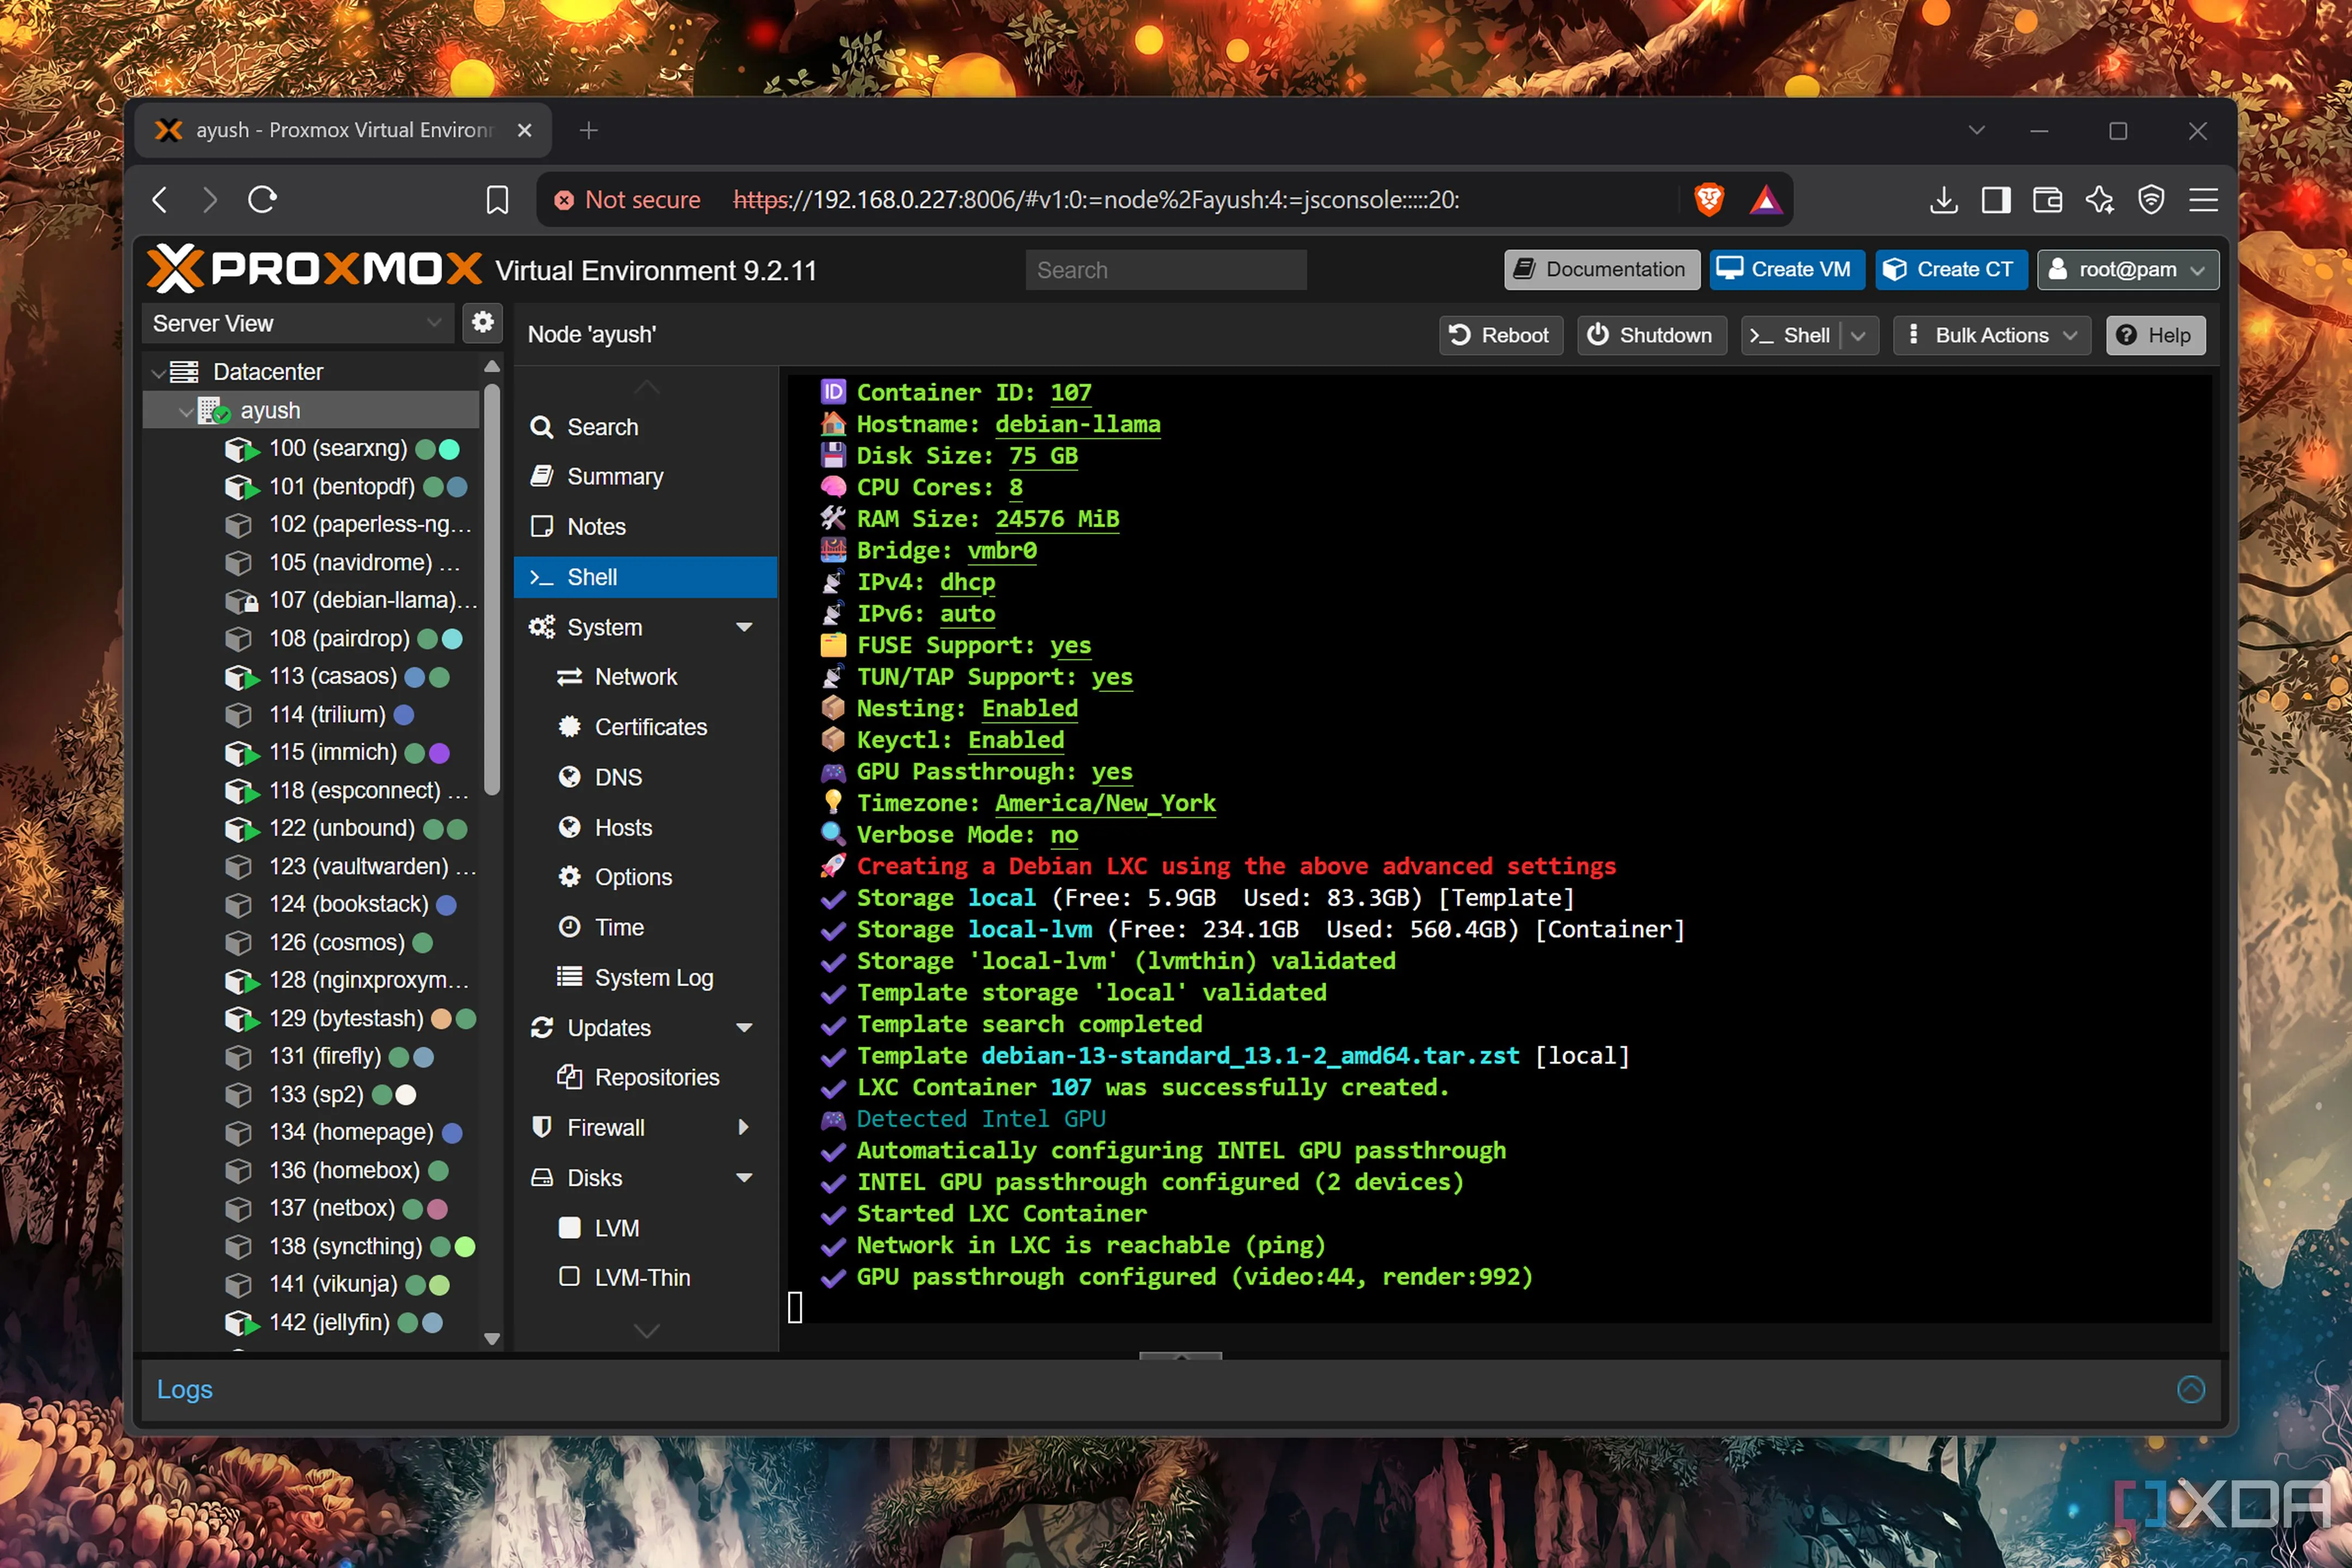Viewport: 2352px width, 1568px height.
Task: Open the Leo AI sparkle icon
Action: [2099, 200]
